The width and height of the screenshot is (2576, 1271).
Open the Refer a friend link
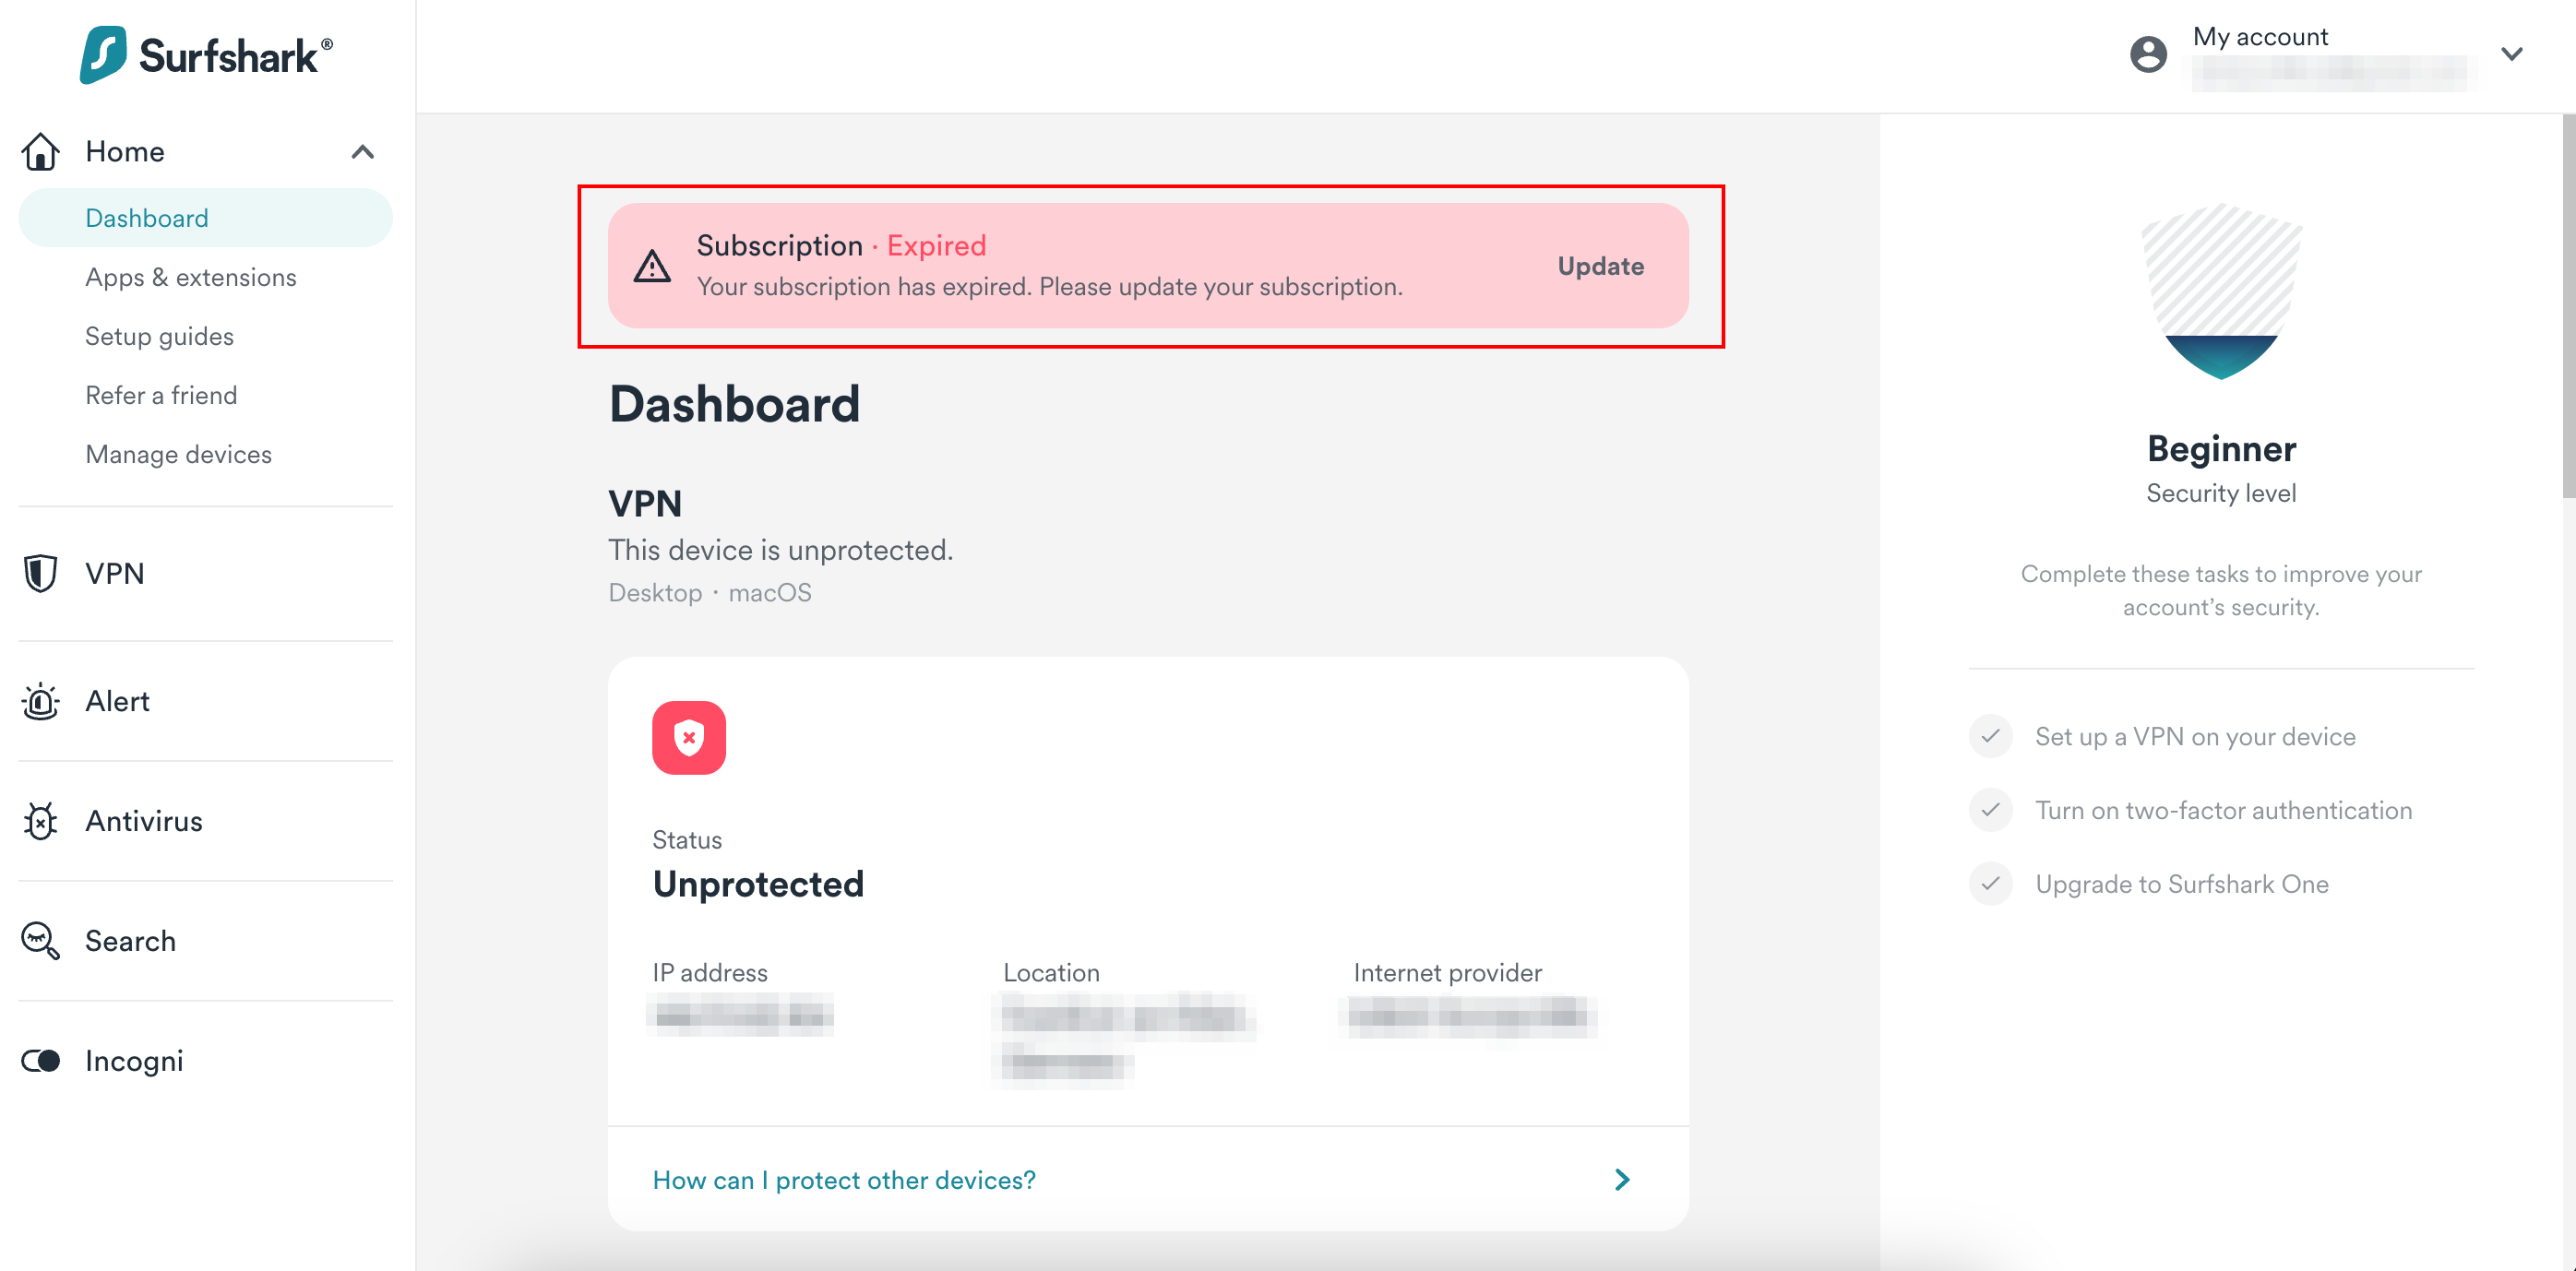161,395
